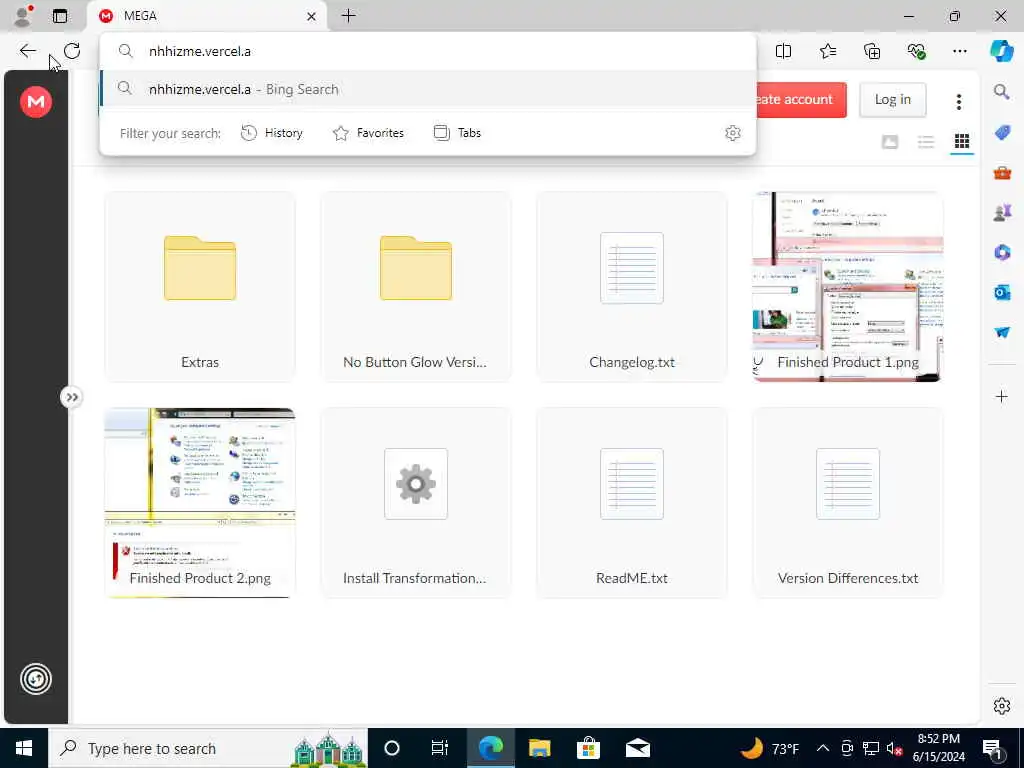Viewport: 1024px width, 768px height.
Task: Go back with the browser back arrow
Action: pyautogui.click(x=27, y=51)
